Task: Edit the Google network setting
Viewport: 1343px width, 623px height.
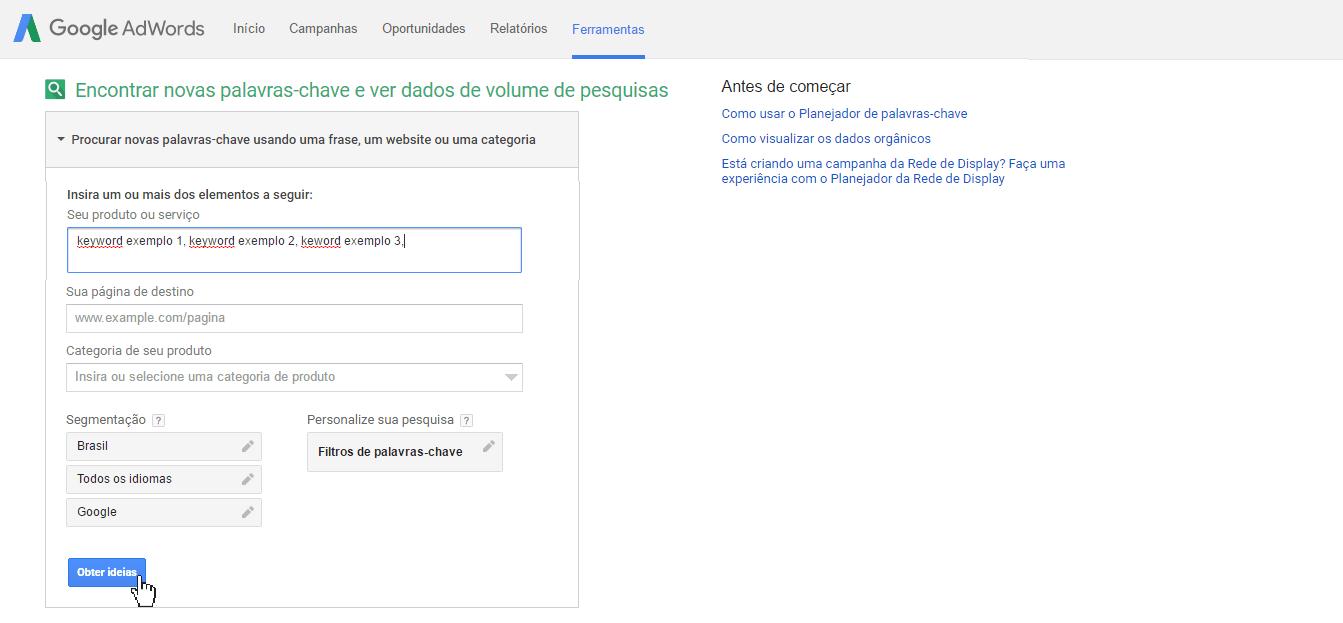Action: (164, 512)
